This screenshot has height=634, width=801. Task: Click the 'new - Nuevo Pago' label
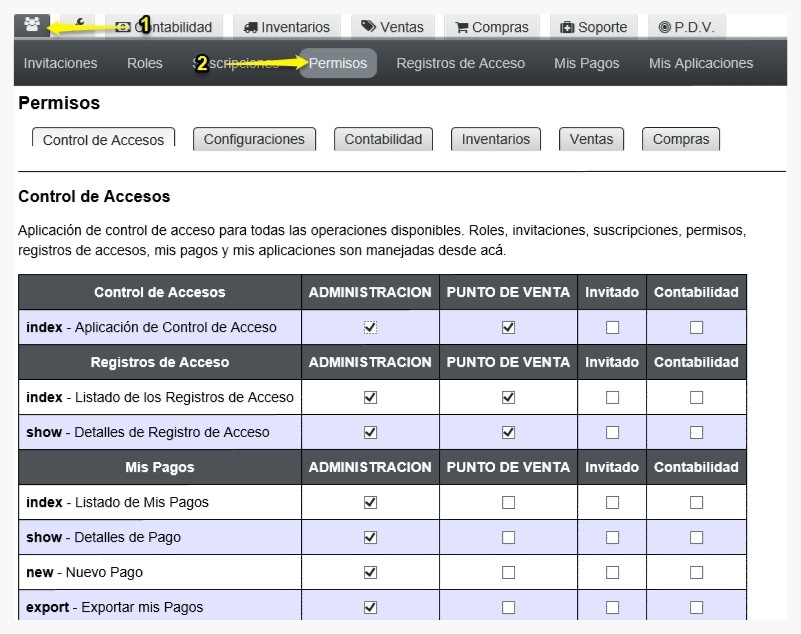point(84,573)
